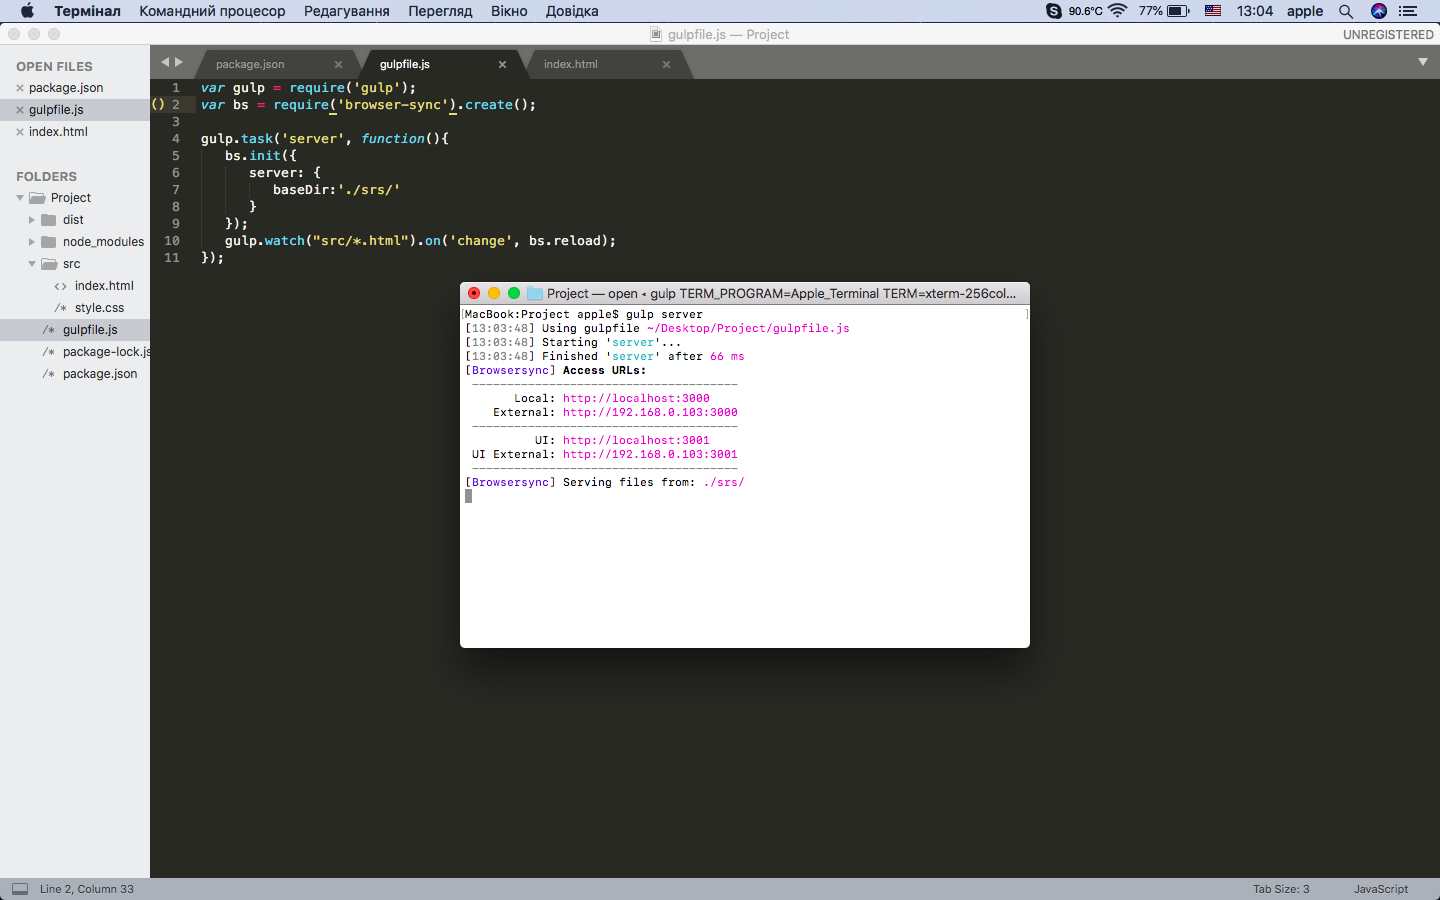Close the package.json tab

click(338, 65)
